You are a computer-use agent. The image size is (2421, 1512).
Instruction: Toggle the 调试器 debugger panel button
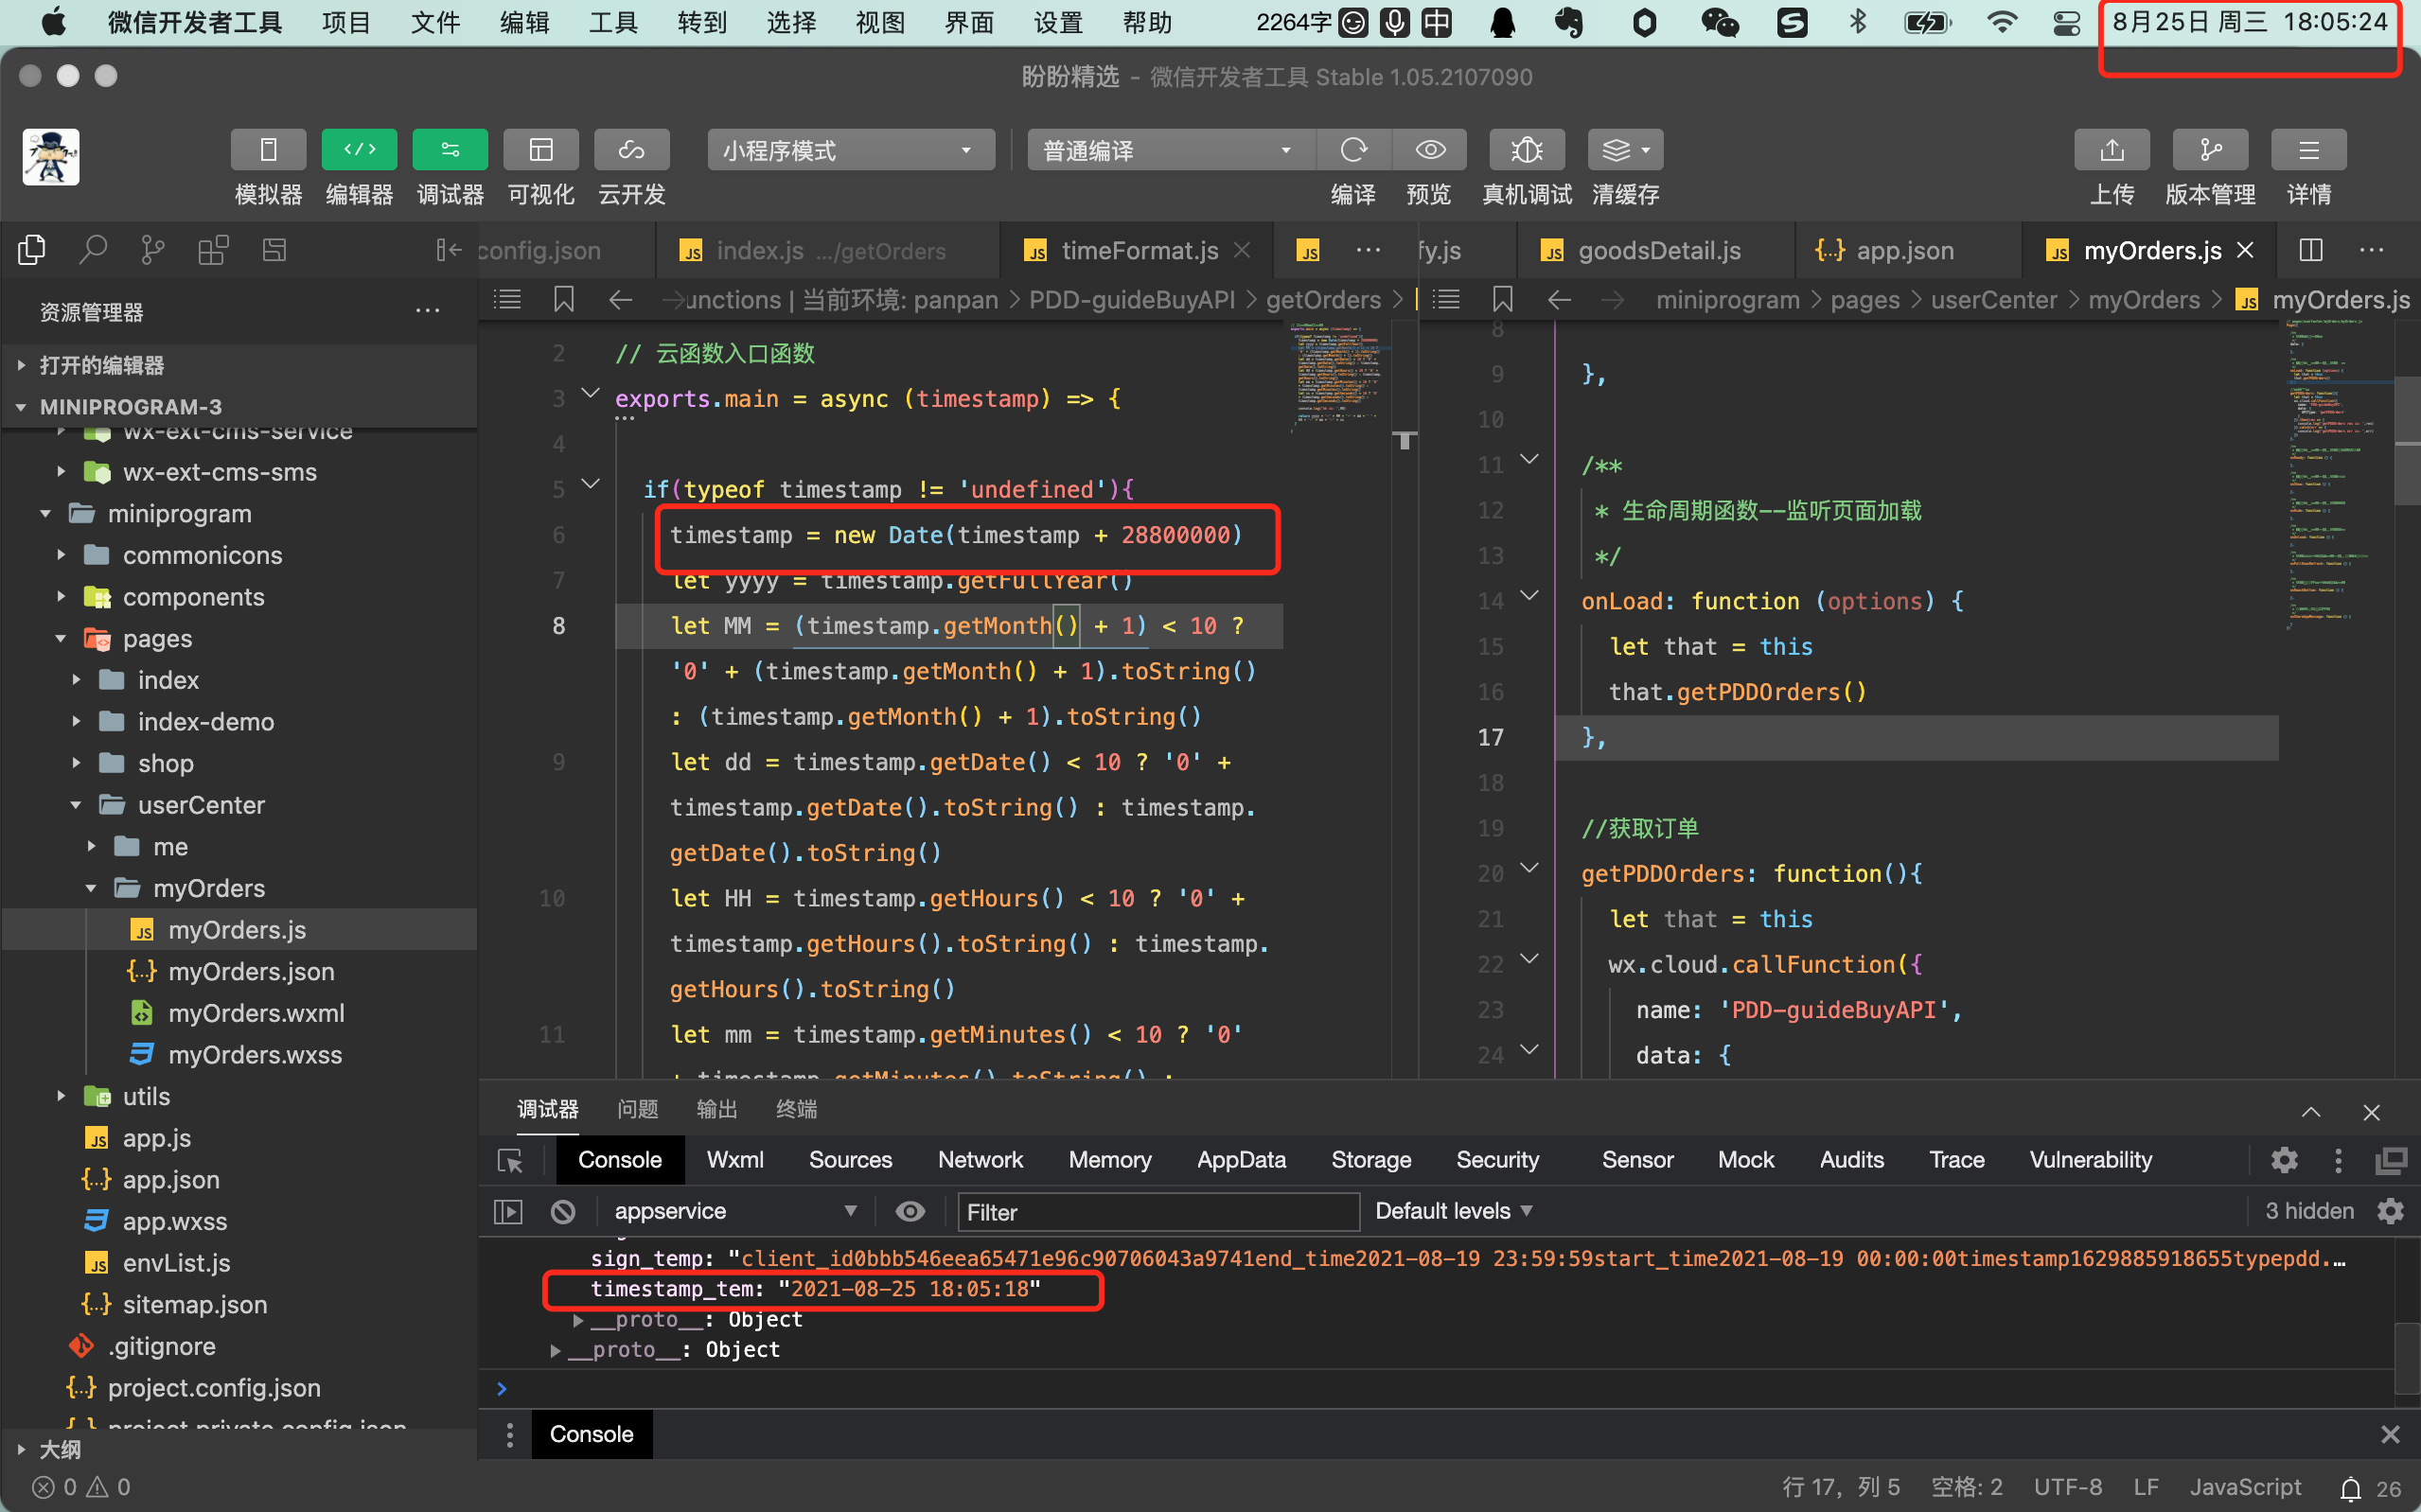(x=450, y=150)
